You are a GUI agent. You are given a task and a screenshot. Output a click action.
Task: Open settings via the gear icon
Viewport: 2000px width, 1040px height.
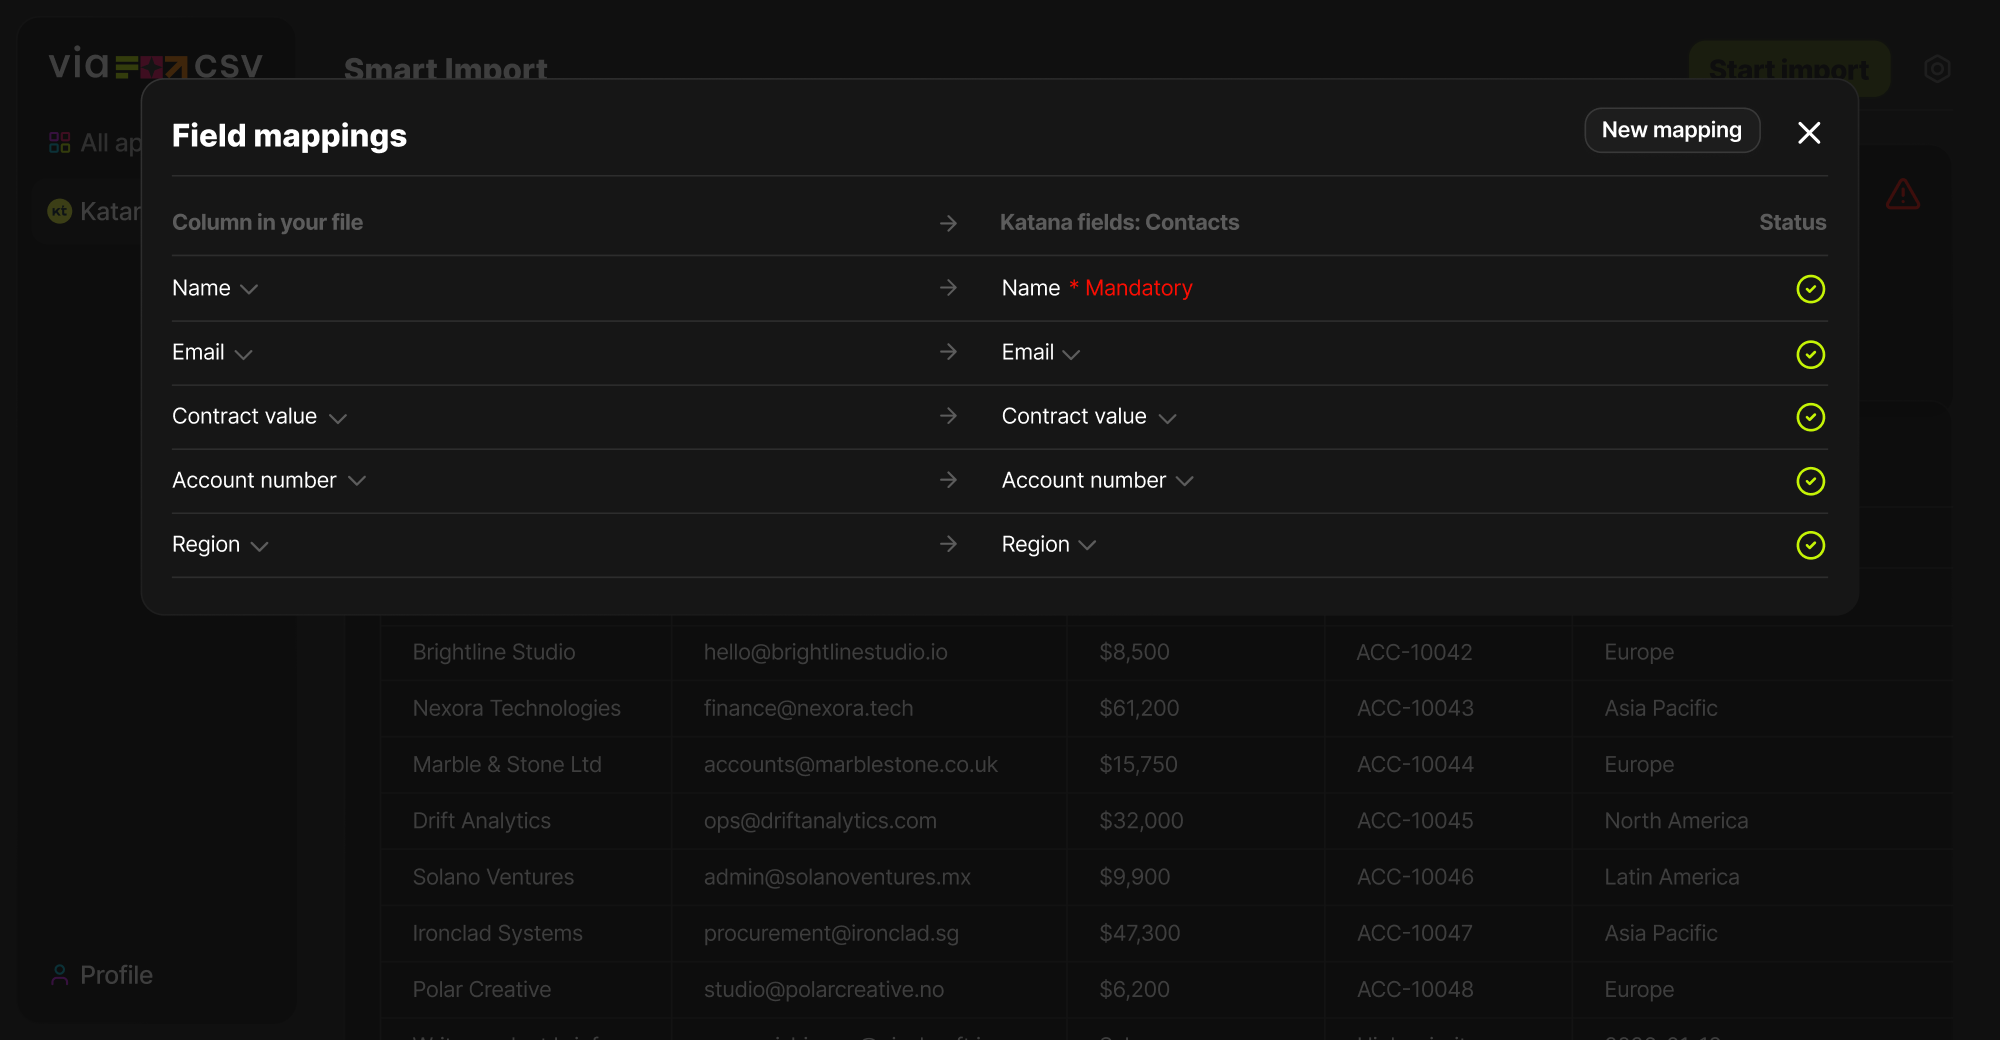click(x=1937, y=69)
